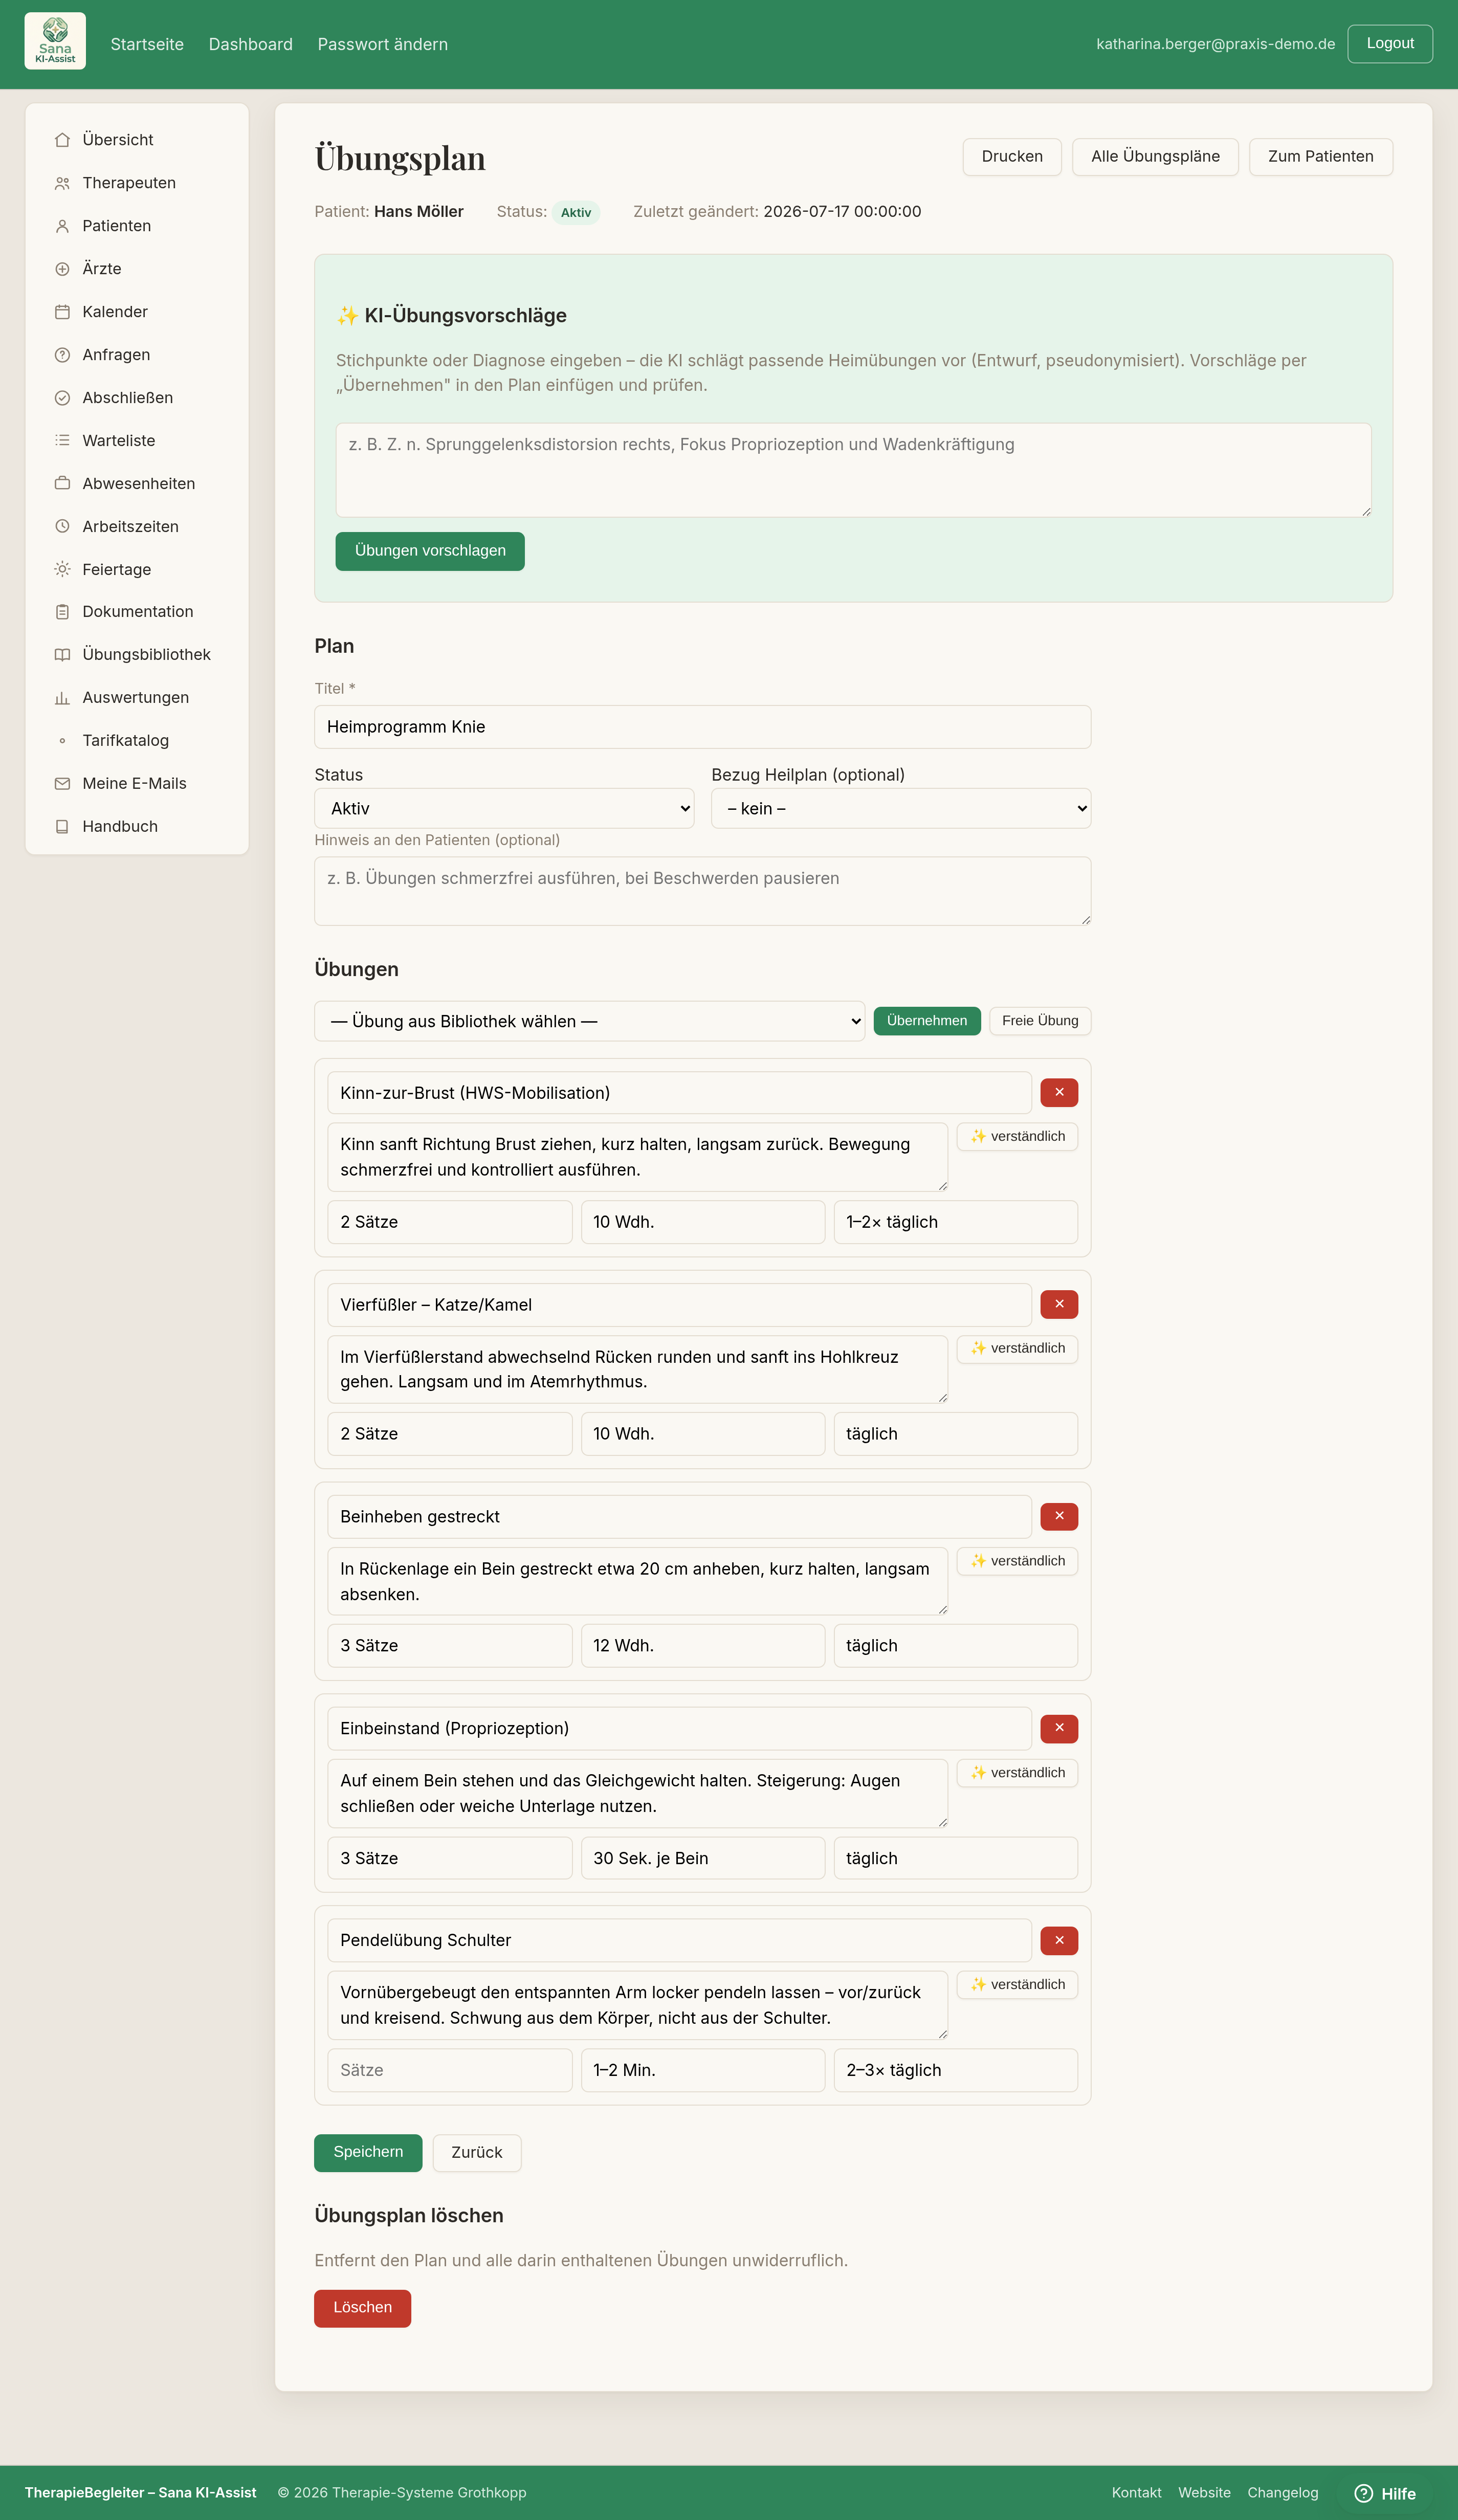Click the Hilfe question-mark icon in footer
Viewport: 1458px width, 2520px height.
pyautogui.click(x=1363, y=2493)
